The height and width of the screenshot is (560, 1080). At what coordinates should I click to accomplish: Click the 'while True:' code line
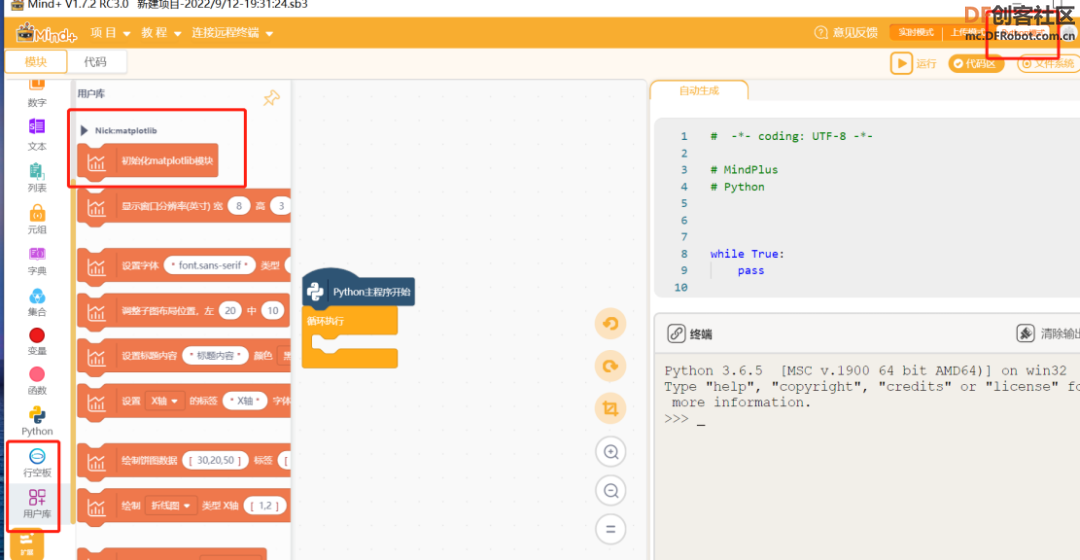(747, 253)
